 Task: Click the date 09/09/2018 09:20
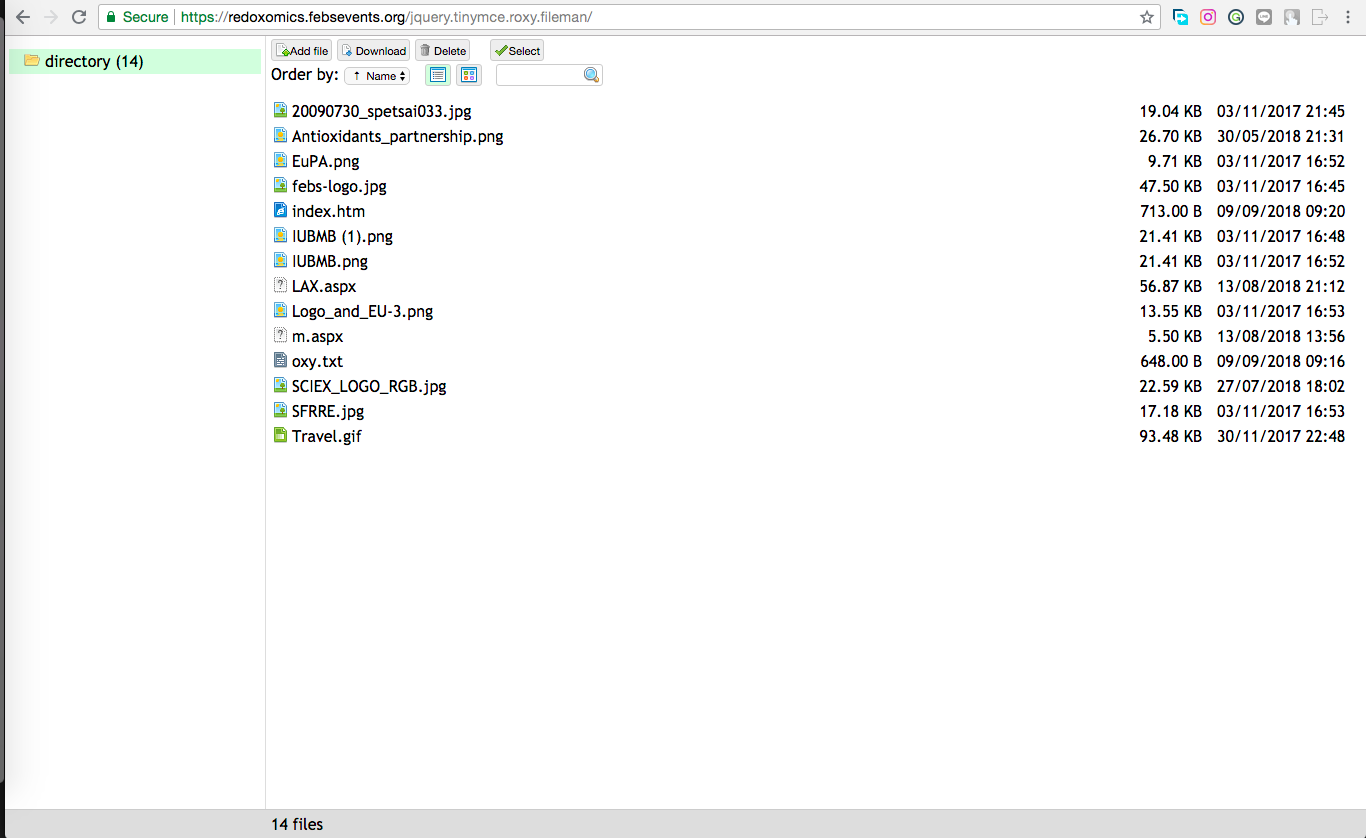(1281, 211)
